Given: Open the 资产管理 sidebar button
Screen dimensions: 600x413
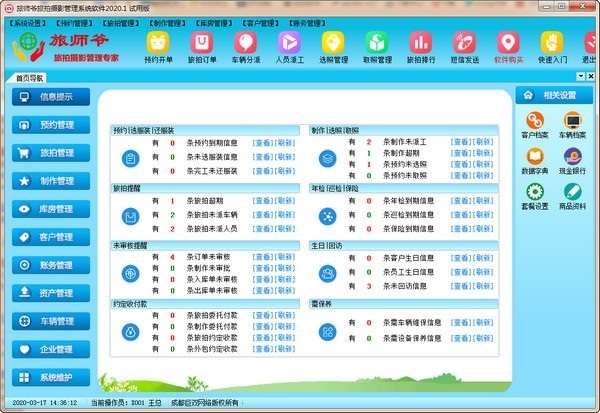Looking at the screenshot, I should [x=51, y=293].
